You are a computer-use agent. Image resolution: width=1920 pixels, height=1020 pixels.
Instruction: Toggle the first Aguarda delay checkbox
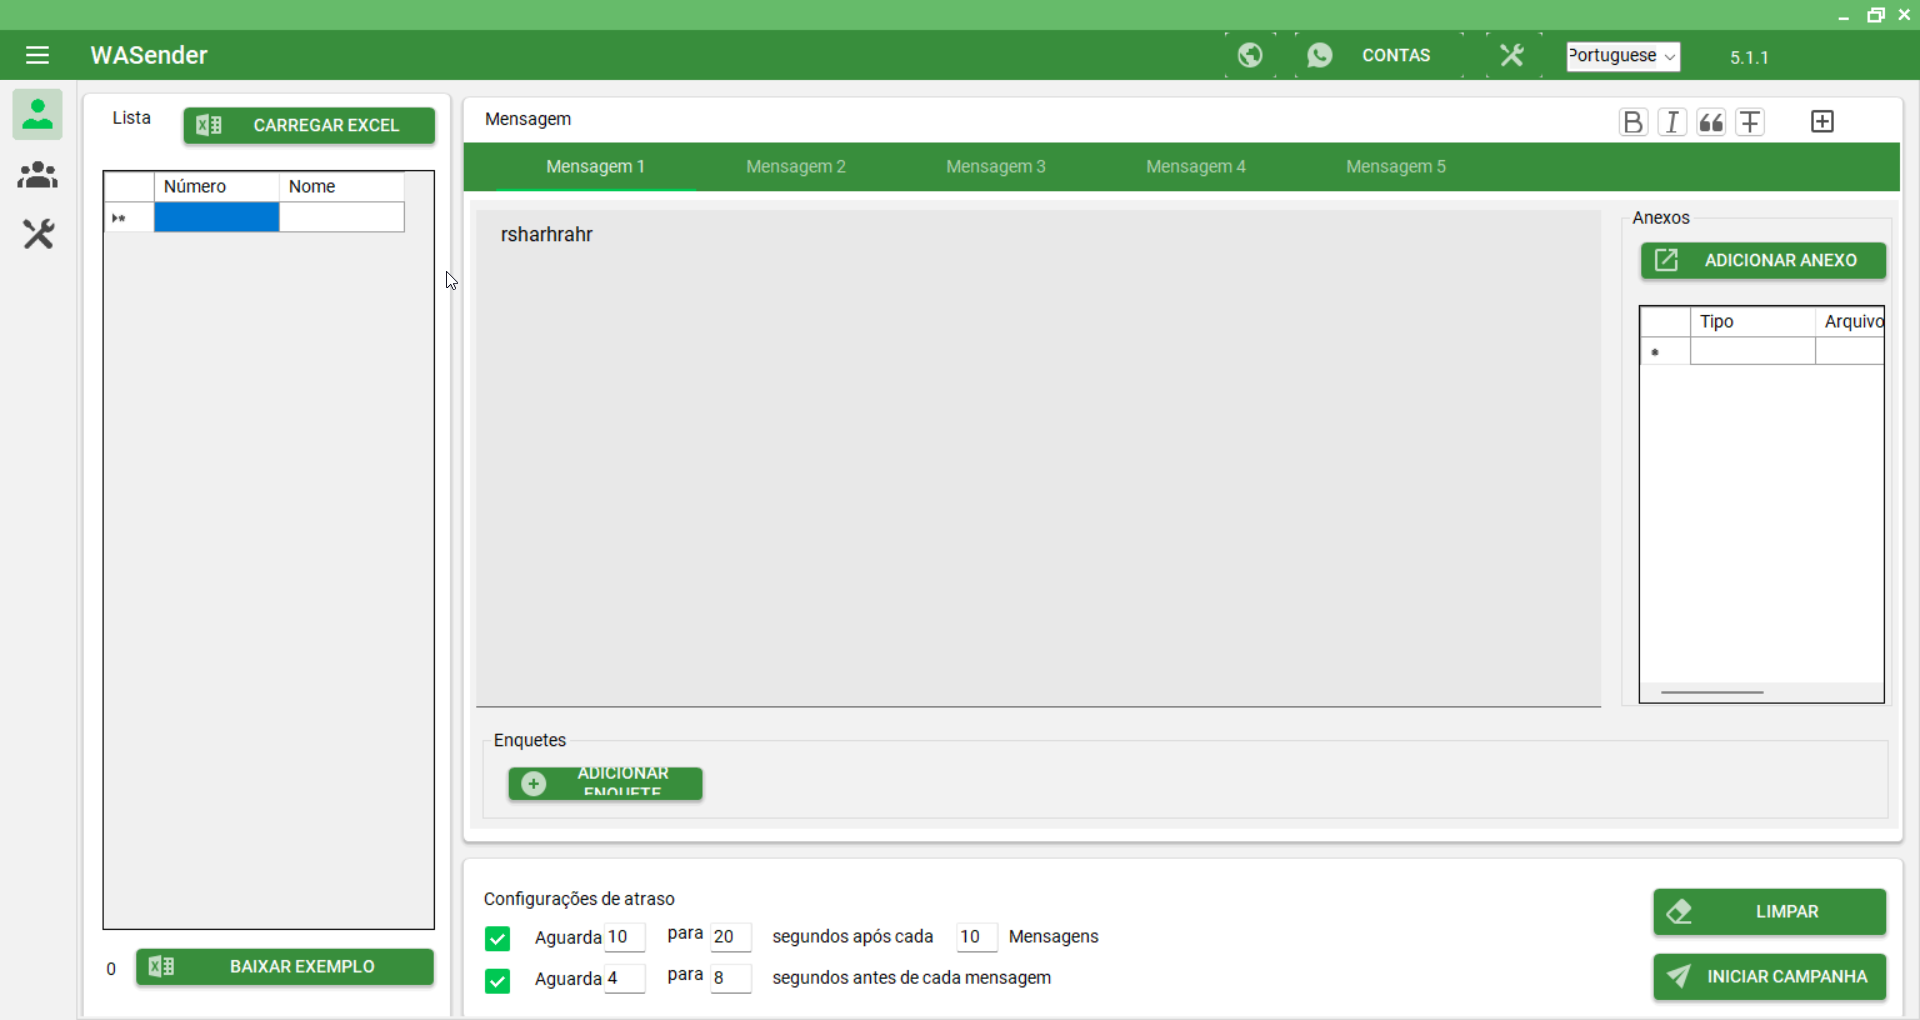[497, 938]
